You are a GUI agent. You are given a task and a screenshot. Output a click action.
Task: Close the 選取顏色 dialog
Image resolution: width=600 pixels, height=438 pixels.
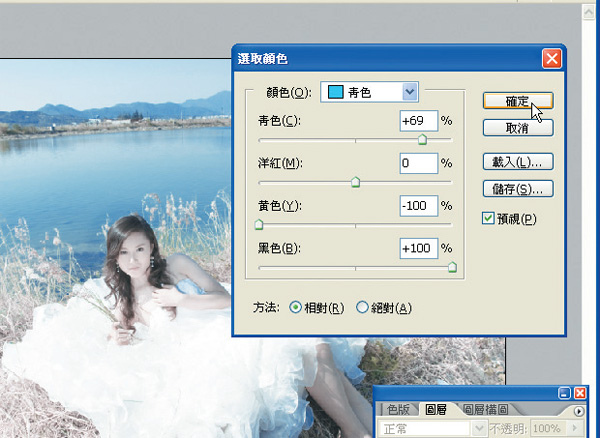(552, 59)
